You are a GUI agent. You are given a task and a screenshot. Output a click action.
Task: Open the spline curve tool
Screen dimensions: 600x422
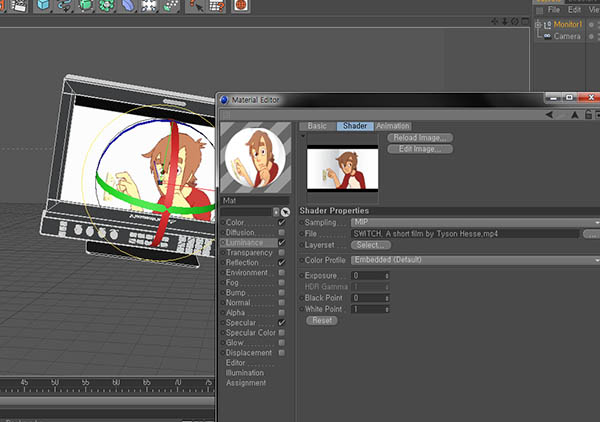(64, 5)
